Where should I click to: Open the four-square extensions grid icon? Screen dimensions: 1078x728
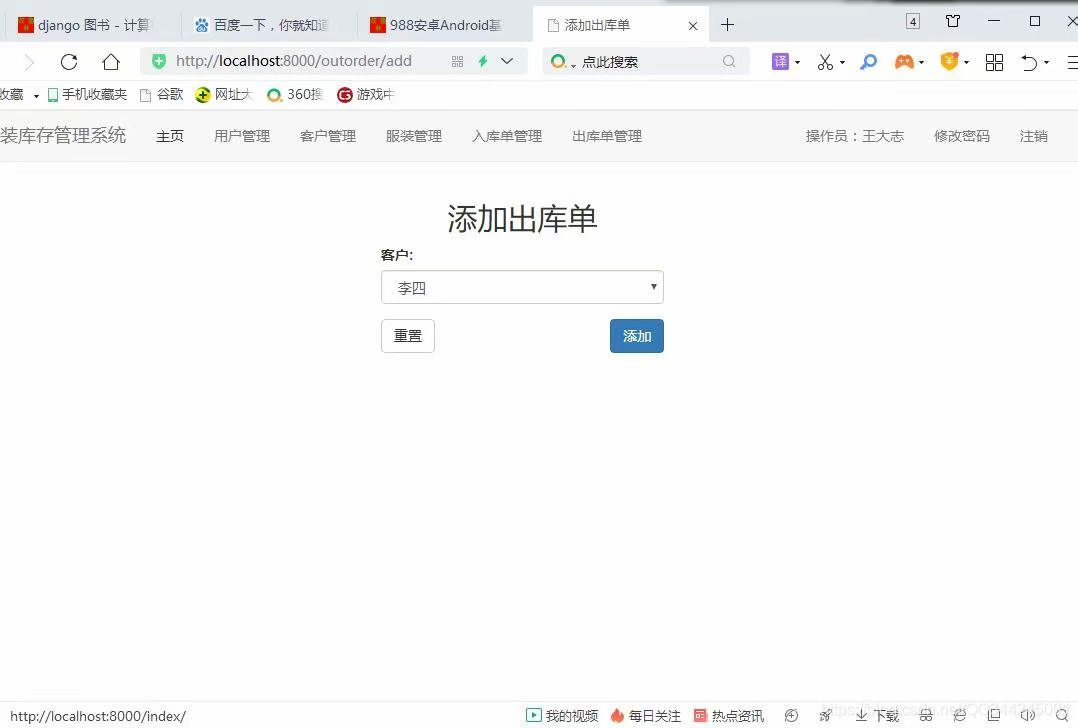click(x=994, y=63)
